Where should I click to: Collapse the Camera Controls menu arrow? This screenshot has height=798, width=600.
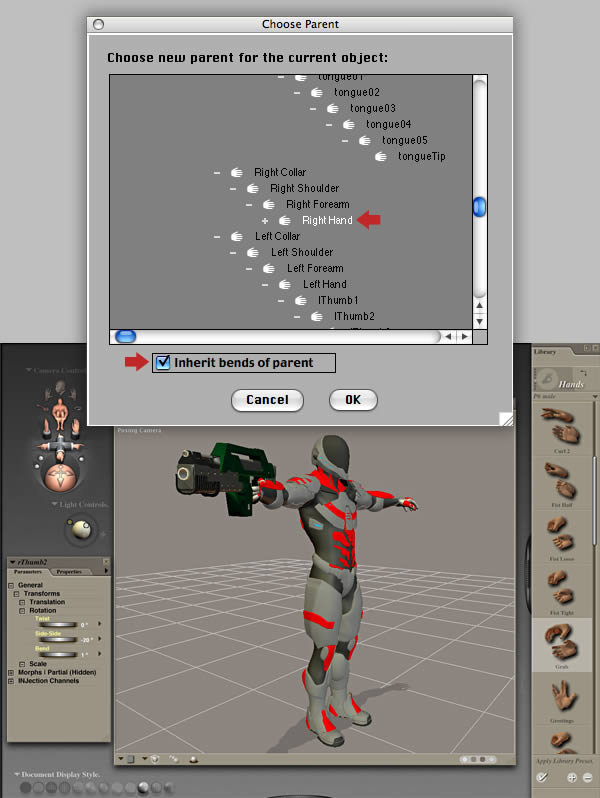click(x=29, y=370)
